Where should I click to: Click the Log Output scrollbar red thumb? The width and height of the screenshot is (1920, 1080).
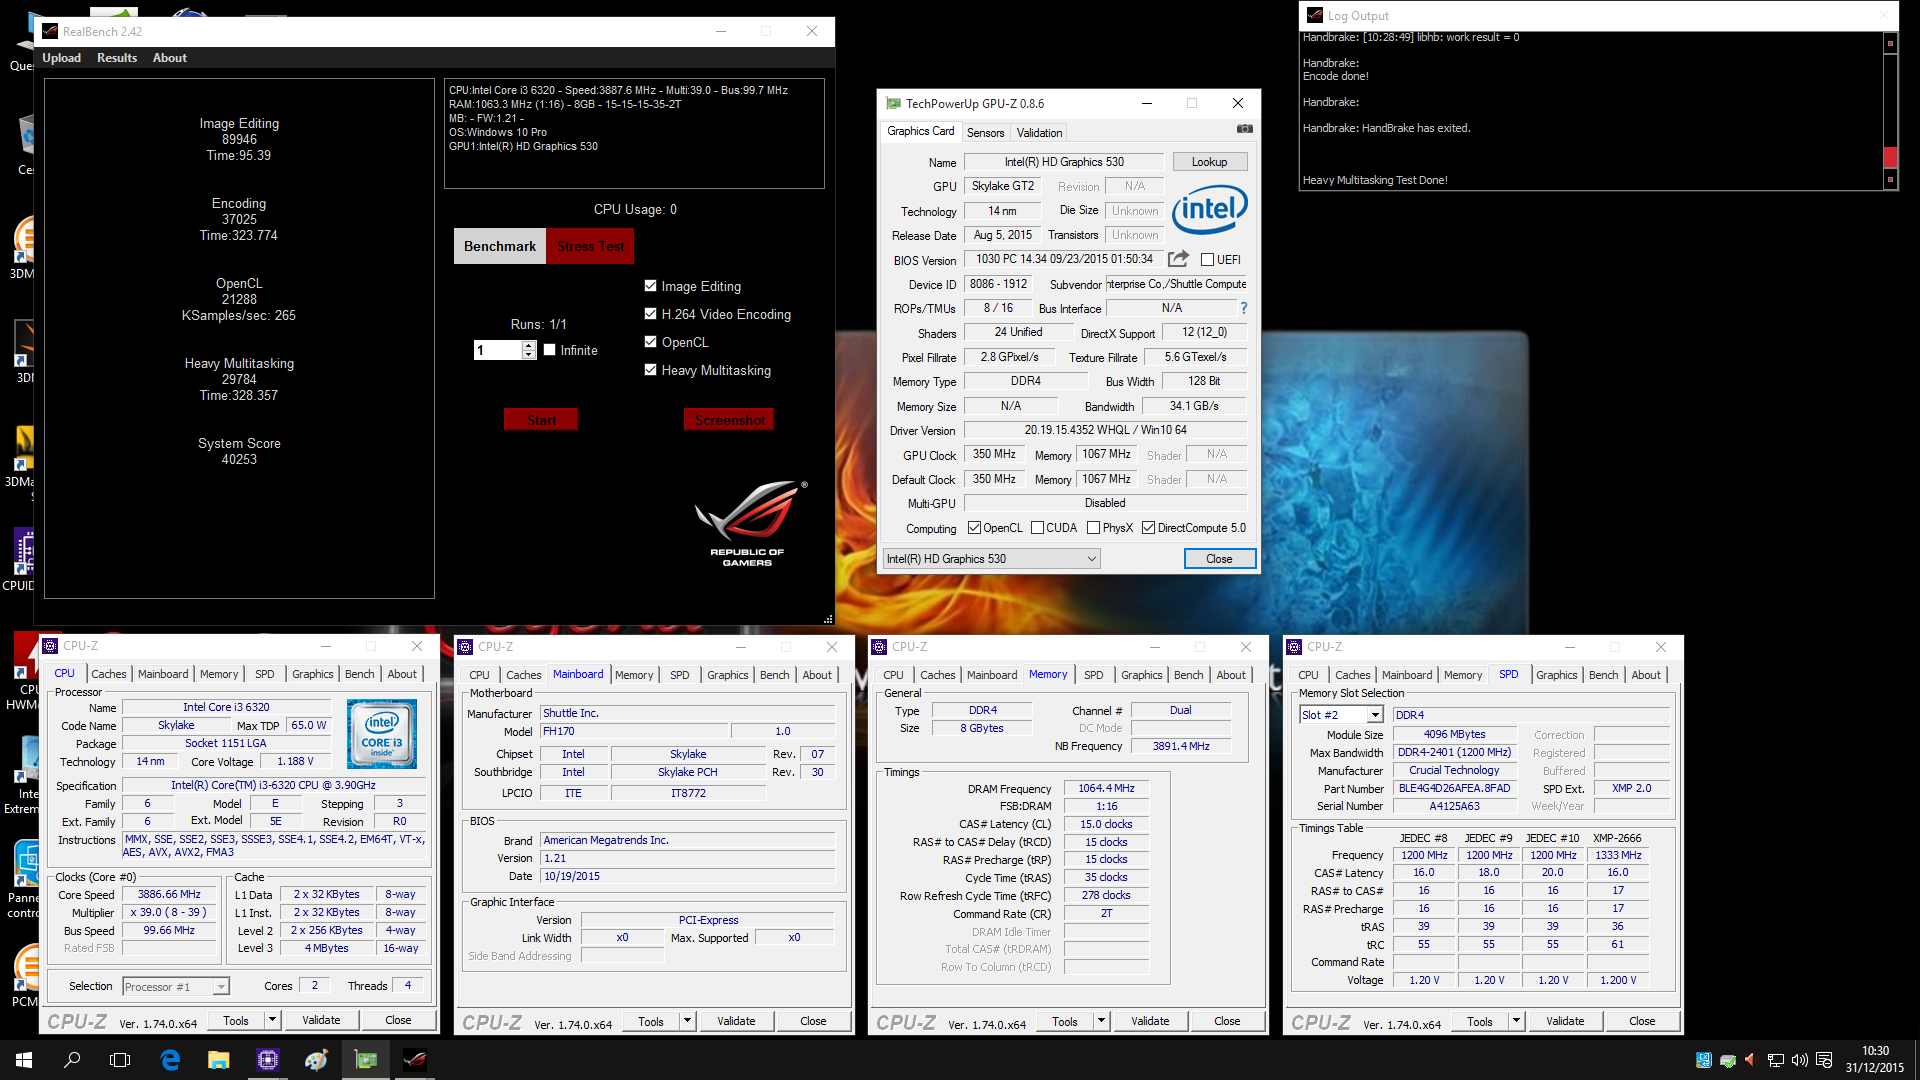click(x=1890, y=157)
